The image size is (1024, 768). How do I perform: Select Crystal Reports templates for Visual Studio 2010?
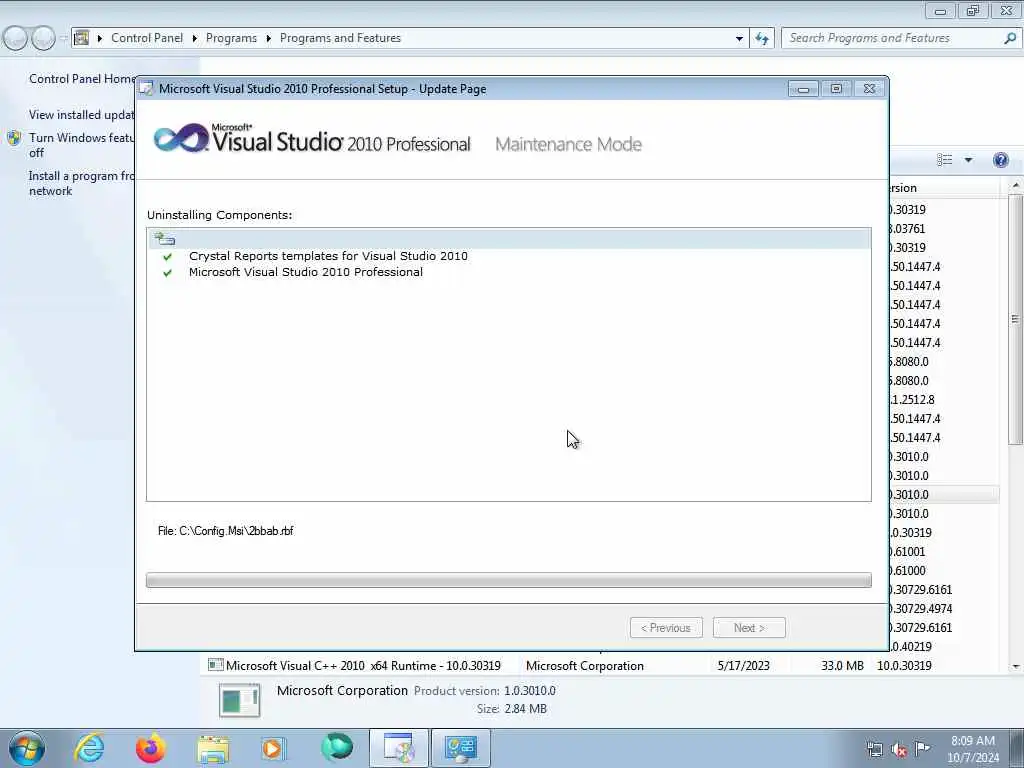328,256
